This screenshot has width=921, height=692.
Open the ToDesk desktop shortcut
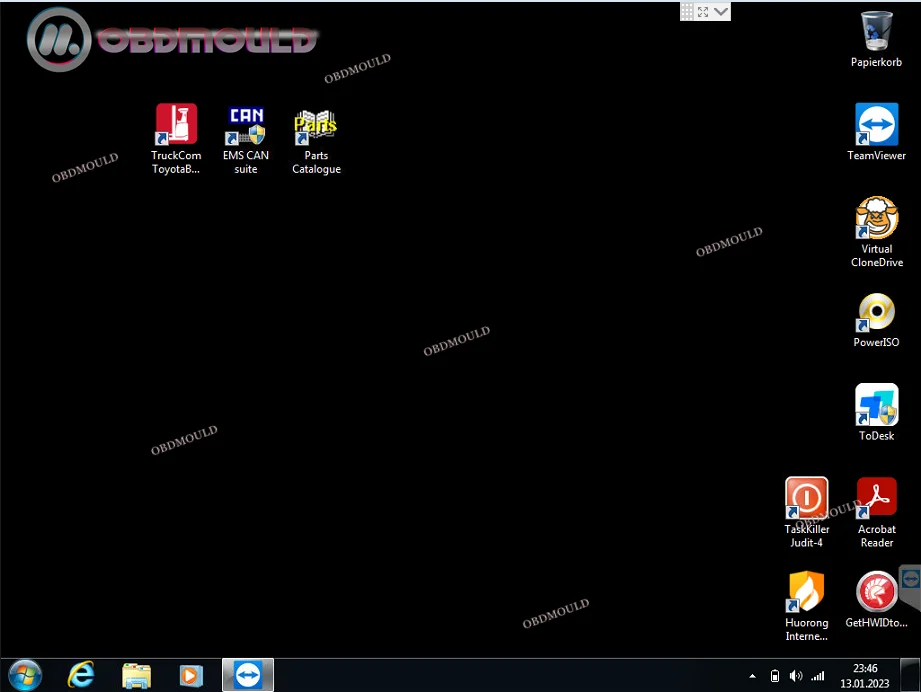(x=876, y=406)
